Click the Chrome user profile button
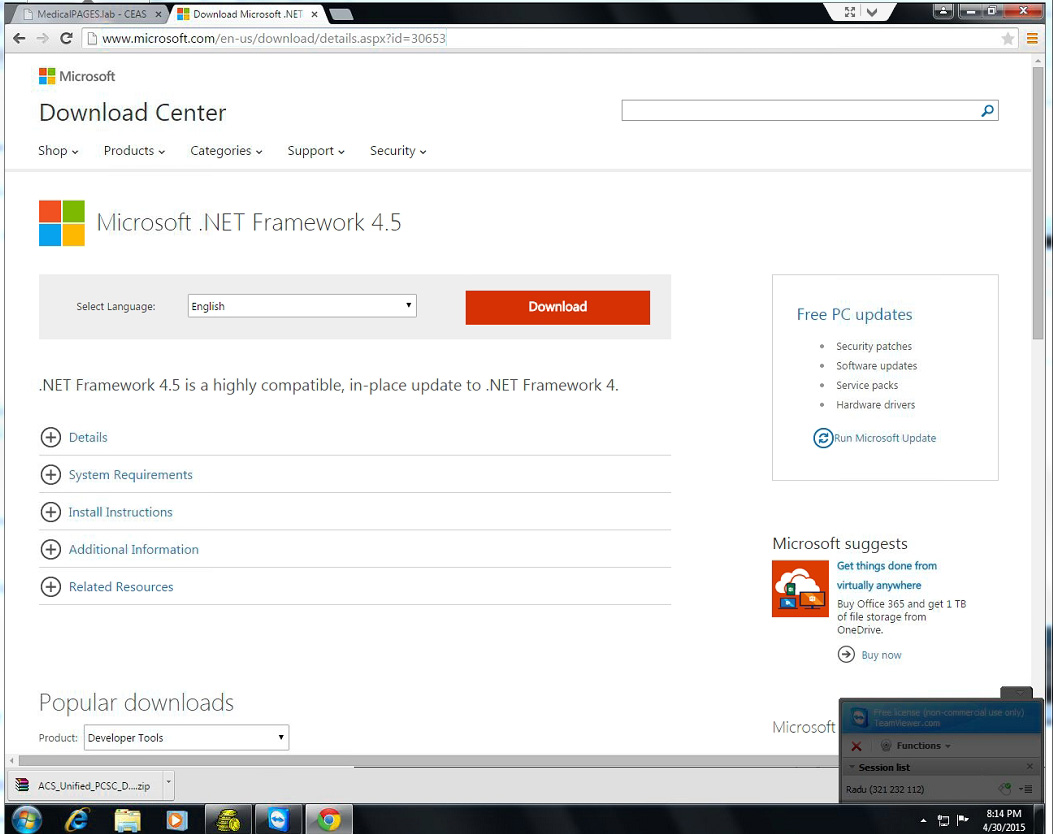 click(943, 11)
